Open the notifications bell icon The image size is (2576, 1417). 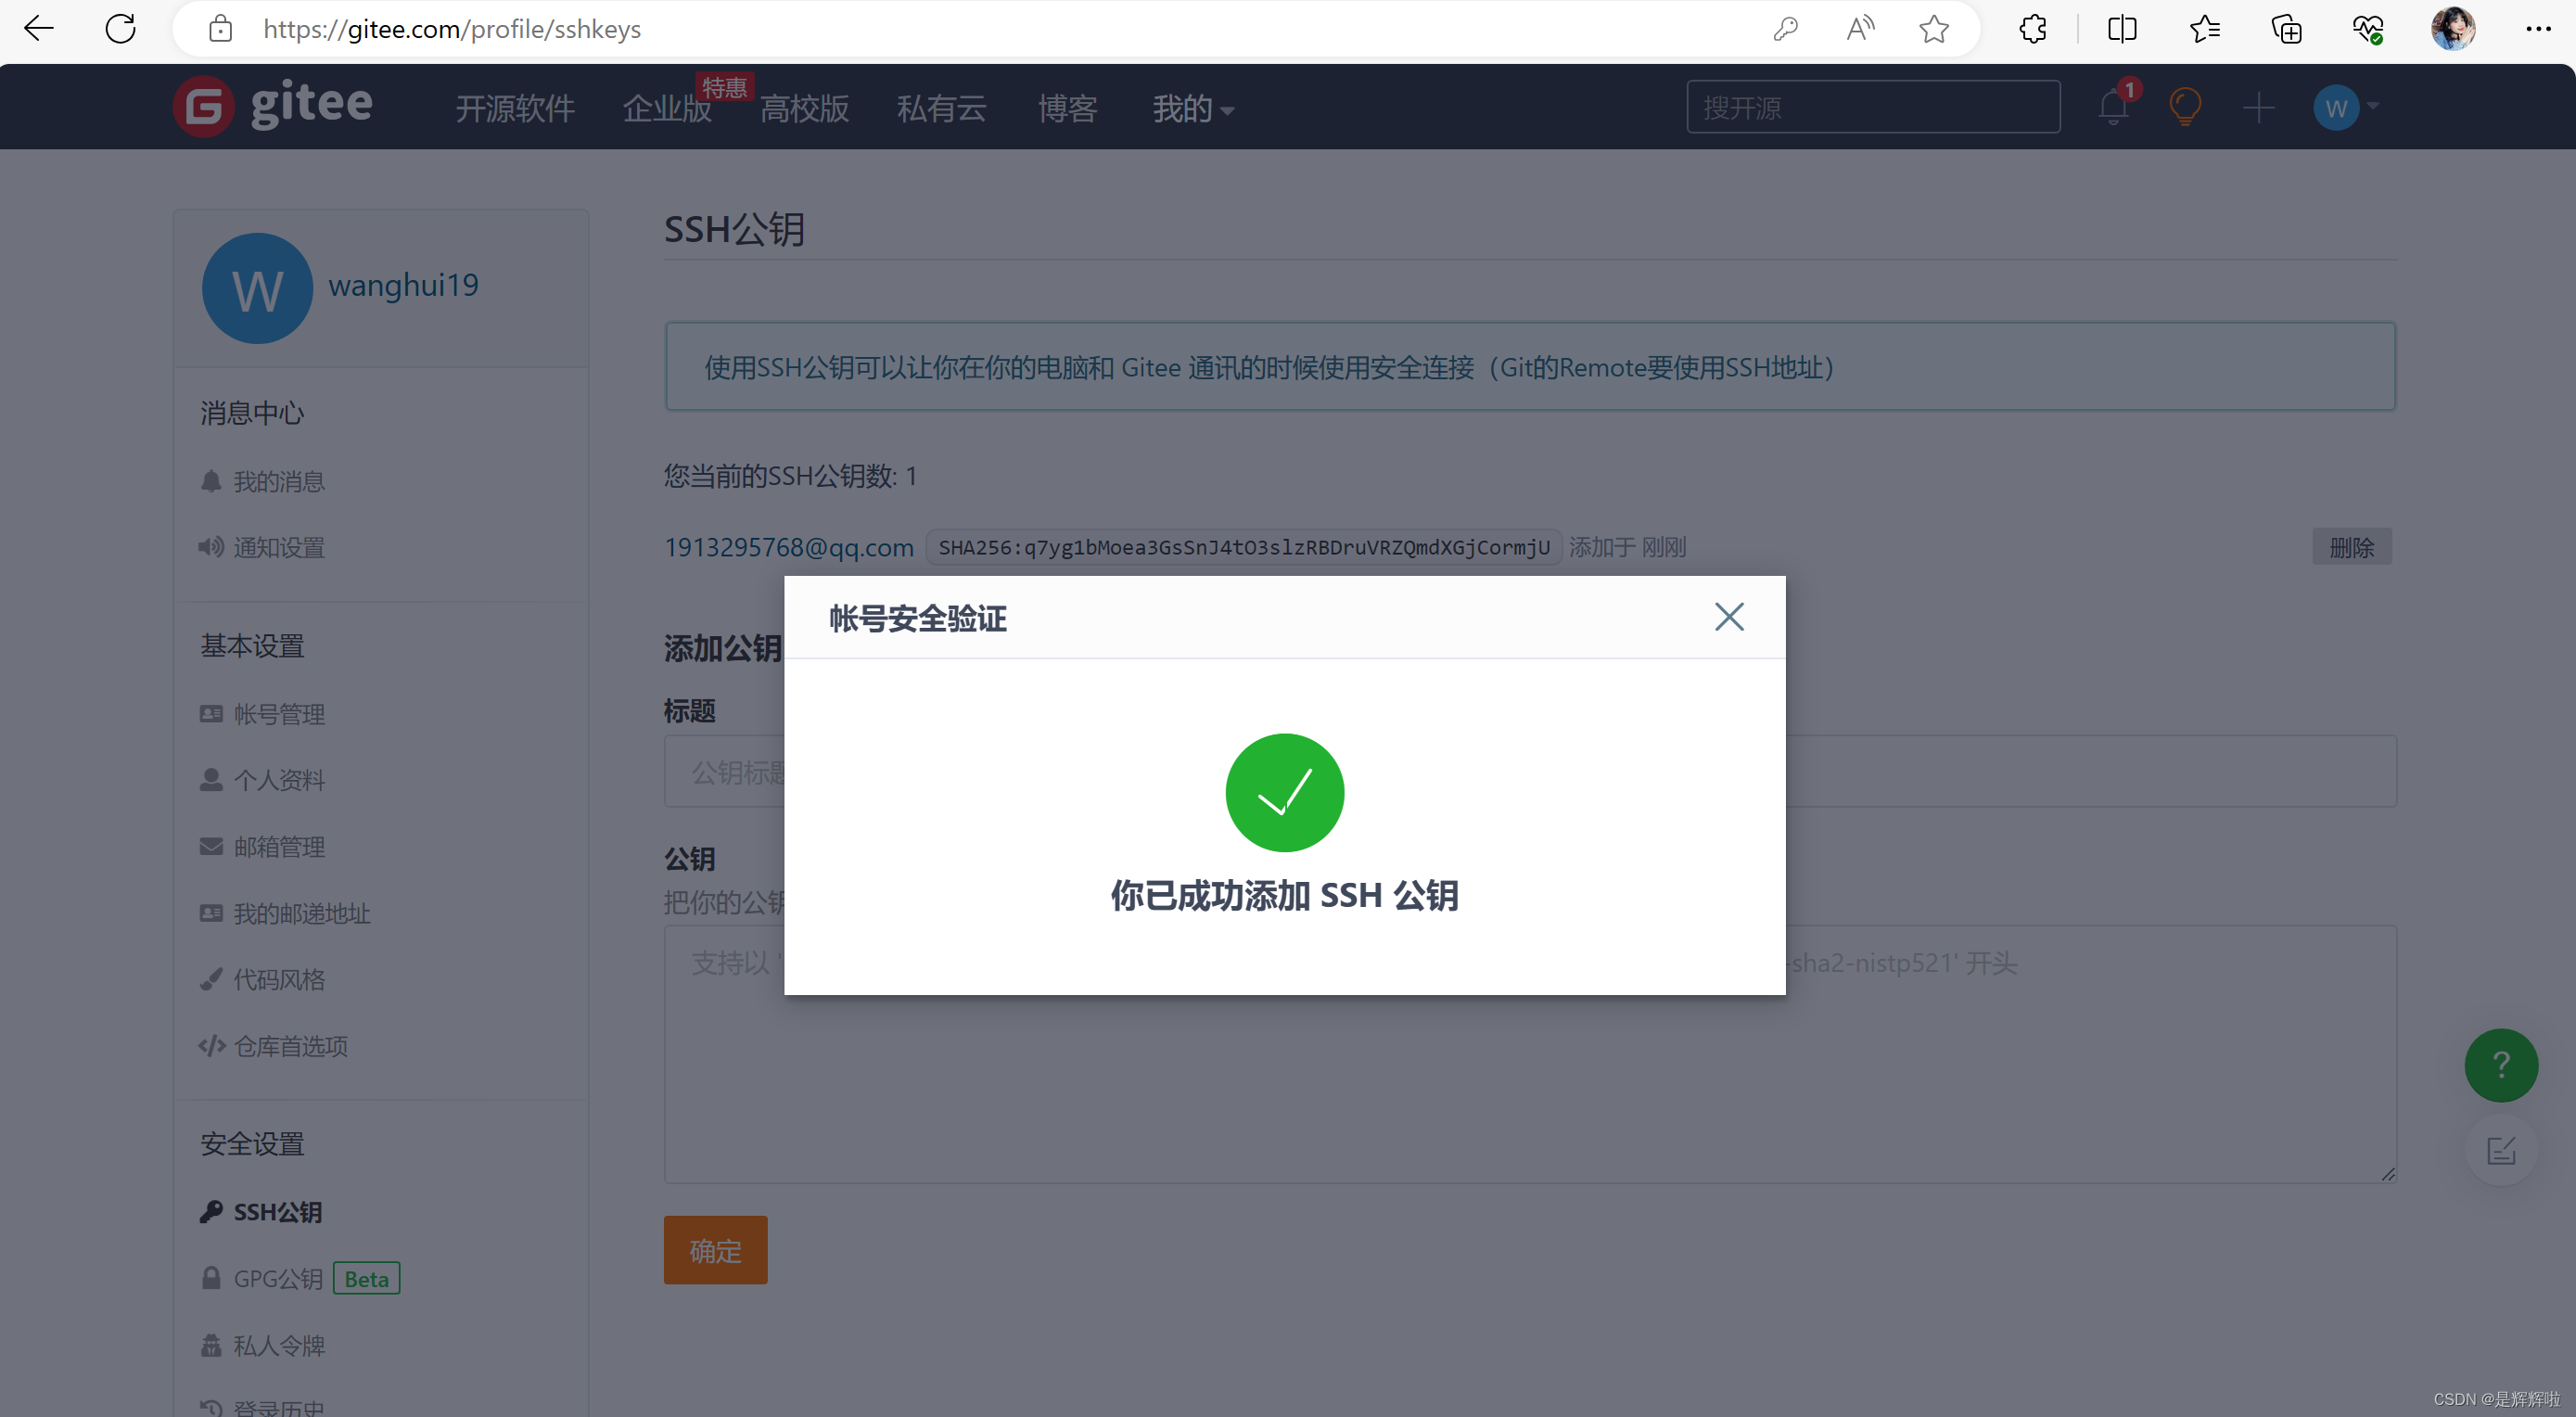point(2112,107)
